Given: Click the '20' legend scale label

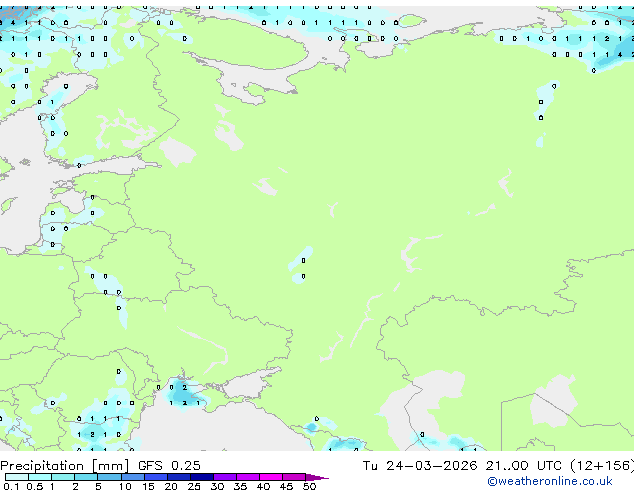Looking at the screenshot, I should pyautogui.click(x=171, y=486).
